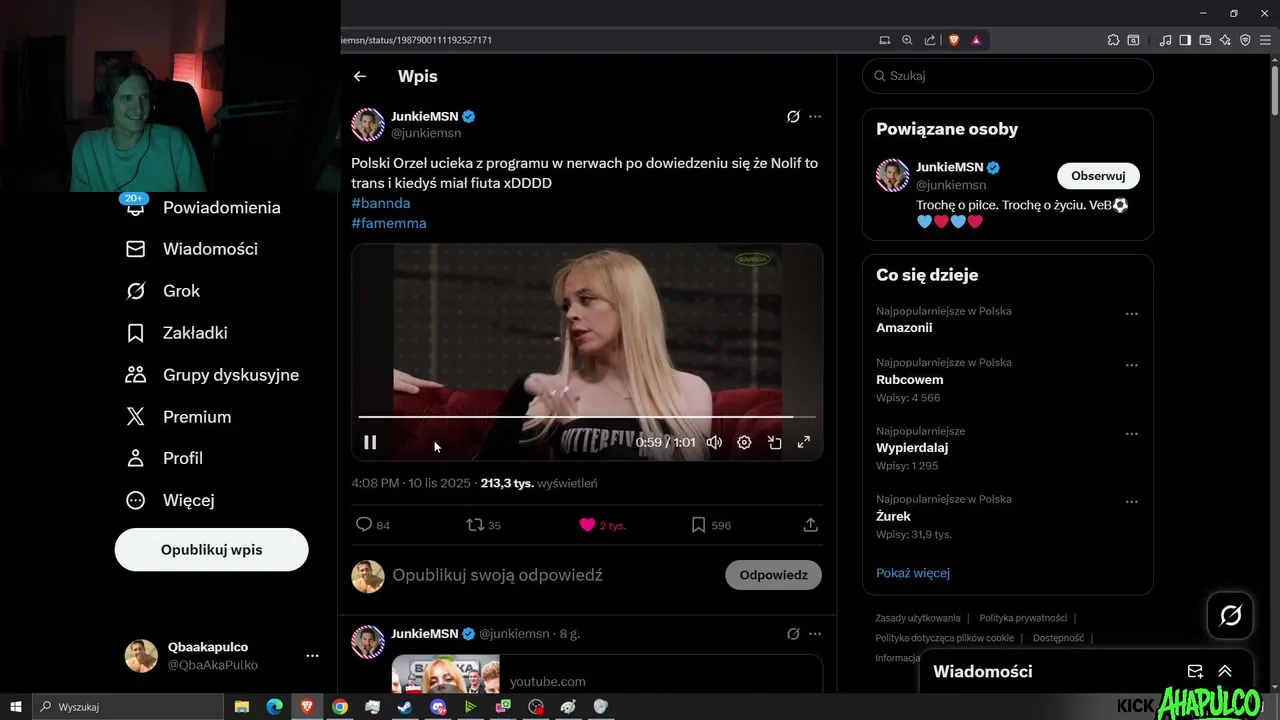Go back using the arrow beside Wpis
This screenshot has width=1280, height=720.
click(360, 76)
